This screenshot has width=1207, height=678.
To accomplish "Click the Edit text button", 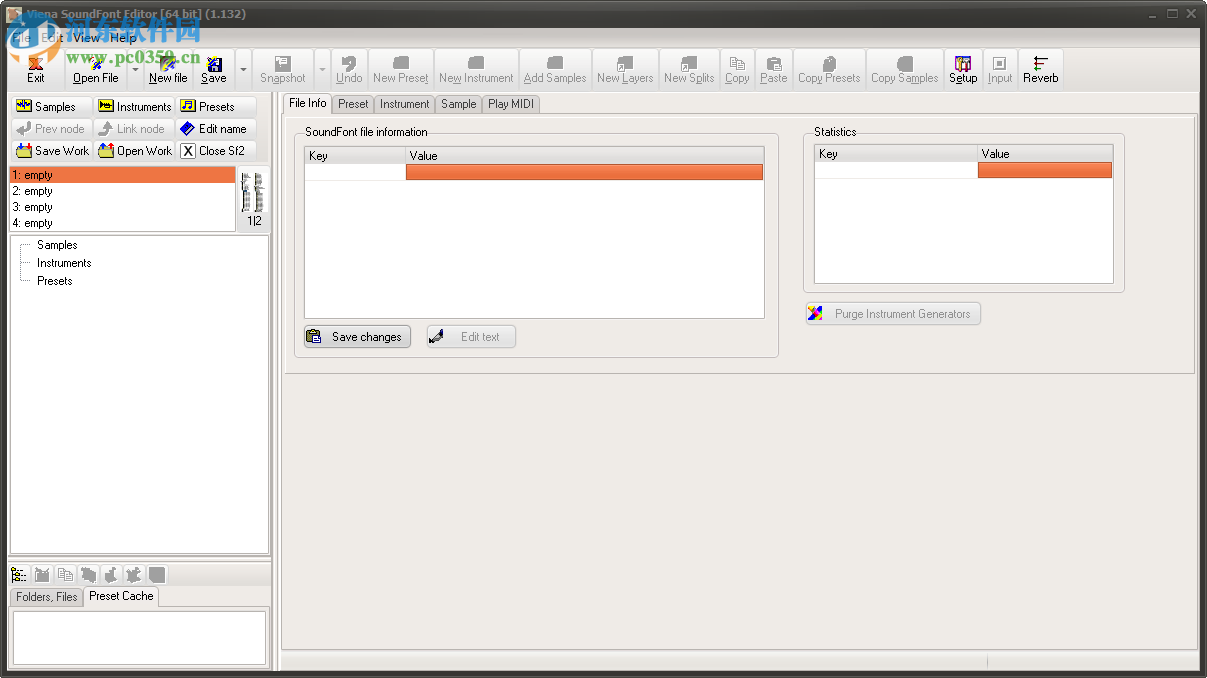I will point(471,337).
